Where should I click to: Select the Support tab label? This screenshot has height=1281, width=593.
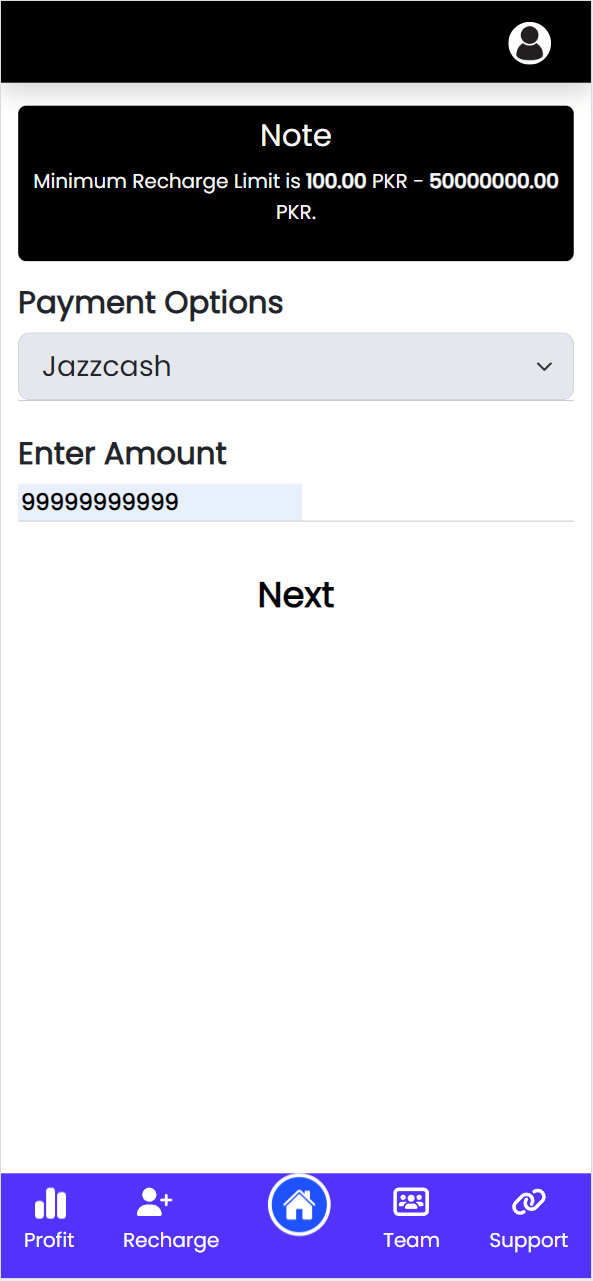[x=528, y=1241]
